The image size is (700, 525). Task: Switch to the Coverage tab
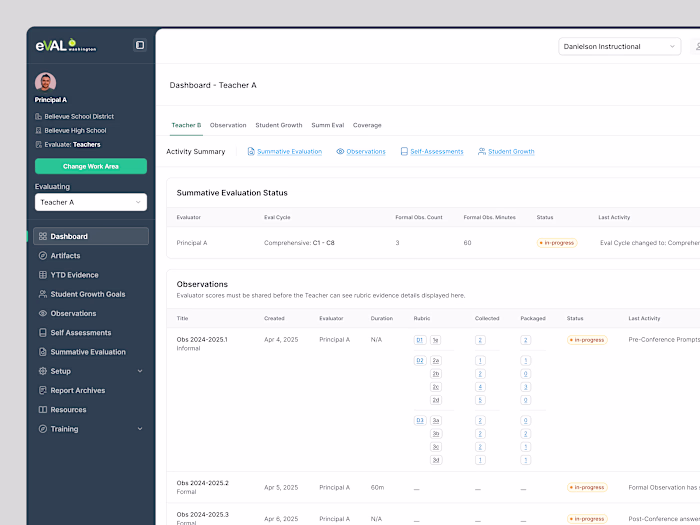(x=367, y=125)
